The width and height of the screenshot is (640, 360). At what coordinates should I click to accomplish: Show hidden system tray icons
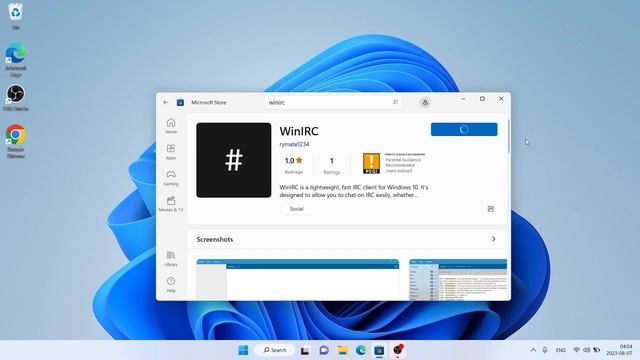[x=533, y=350]
